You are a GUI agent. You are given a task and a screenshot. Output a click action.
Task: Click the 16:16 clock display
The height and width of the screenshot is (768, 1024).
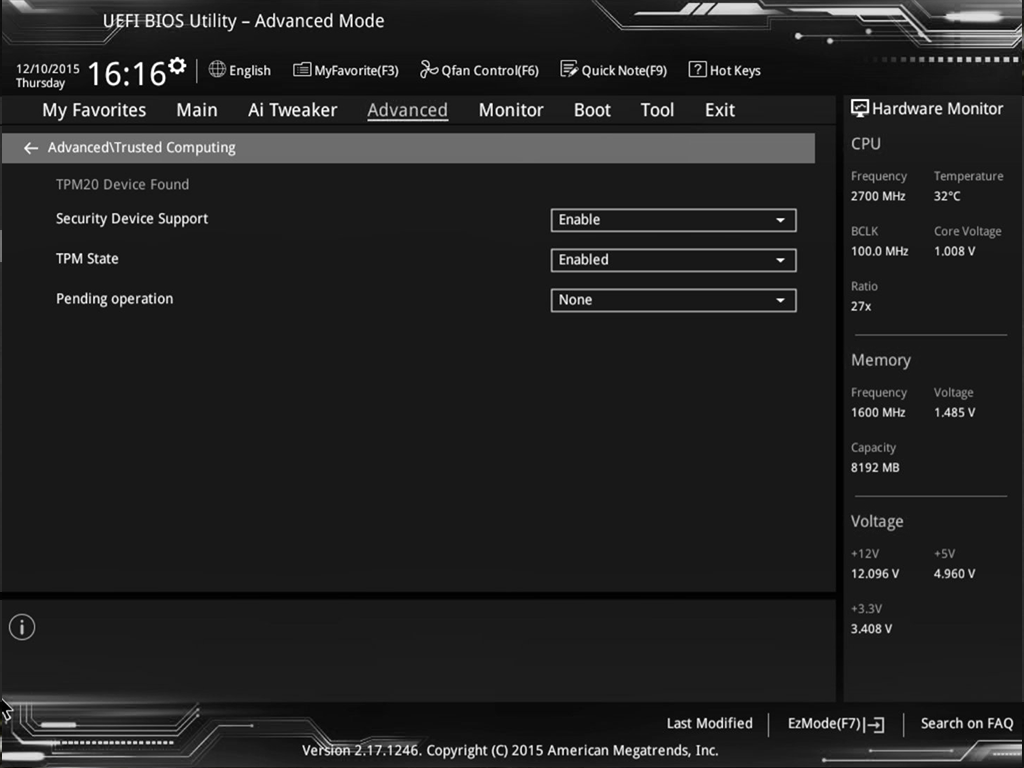(127, 74)
